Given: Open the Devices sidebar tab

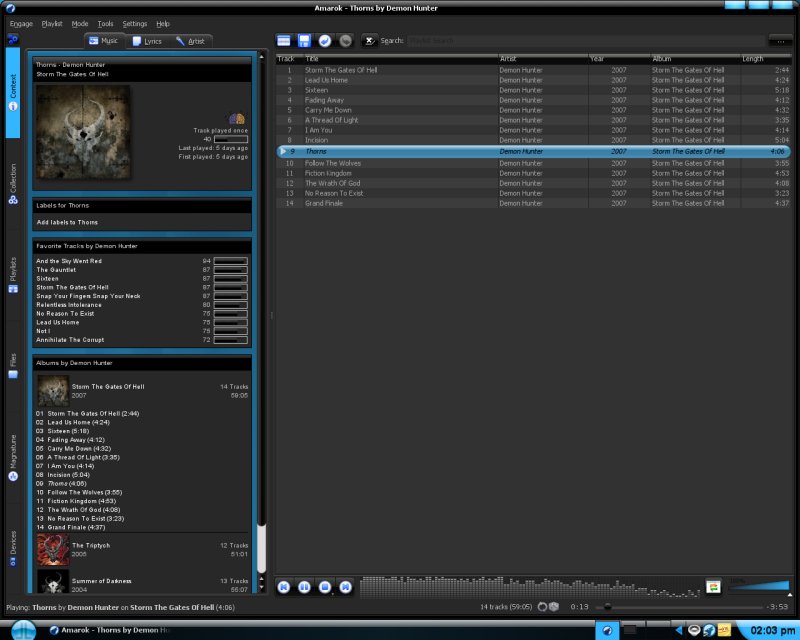Looking at the screenshot, I should (13, 549).
